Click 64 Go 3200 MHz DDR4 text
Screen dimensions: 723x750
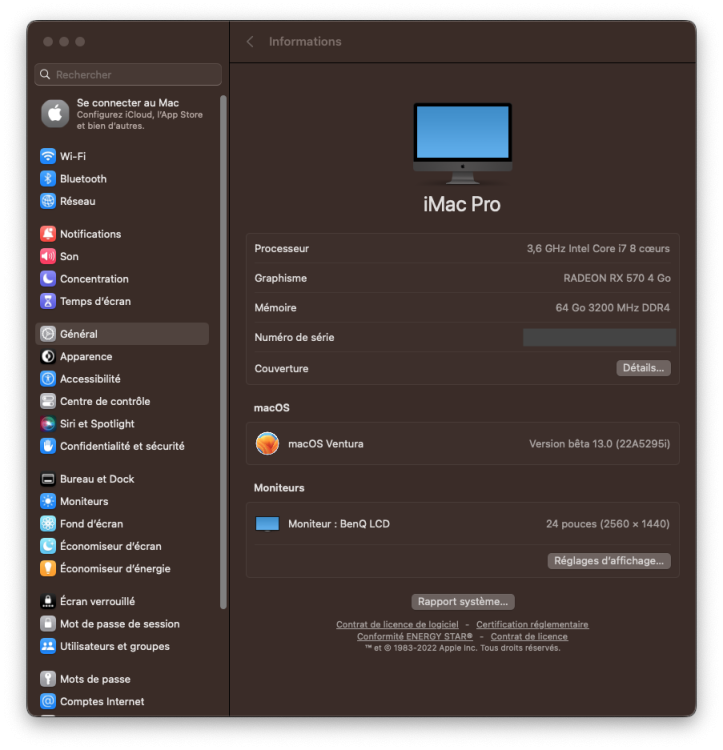point(613,308)
